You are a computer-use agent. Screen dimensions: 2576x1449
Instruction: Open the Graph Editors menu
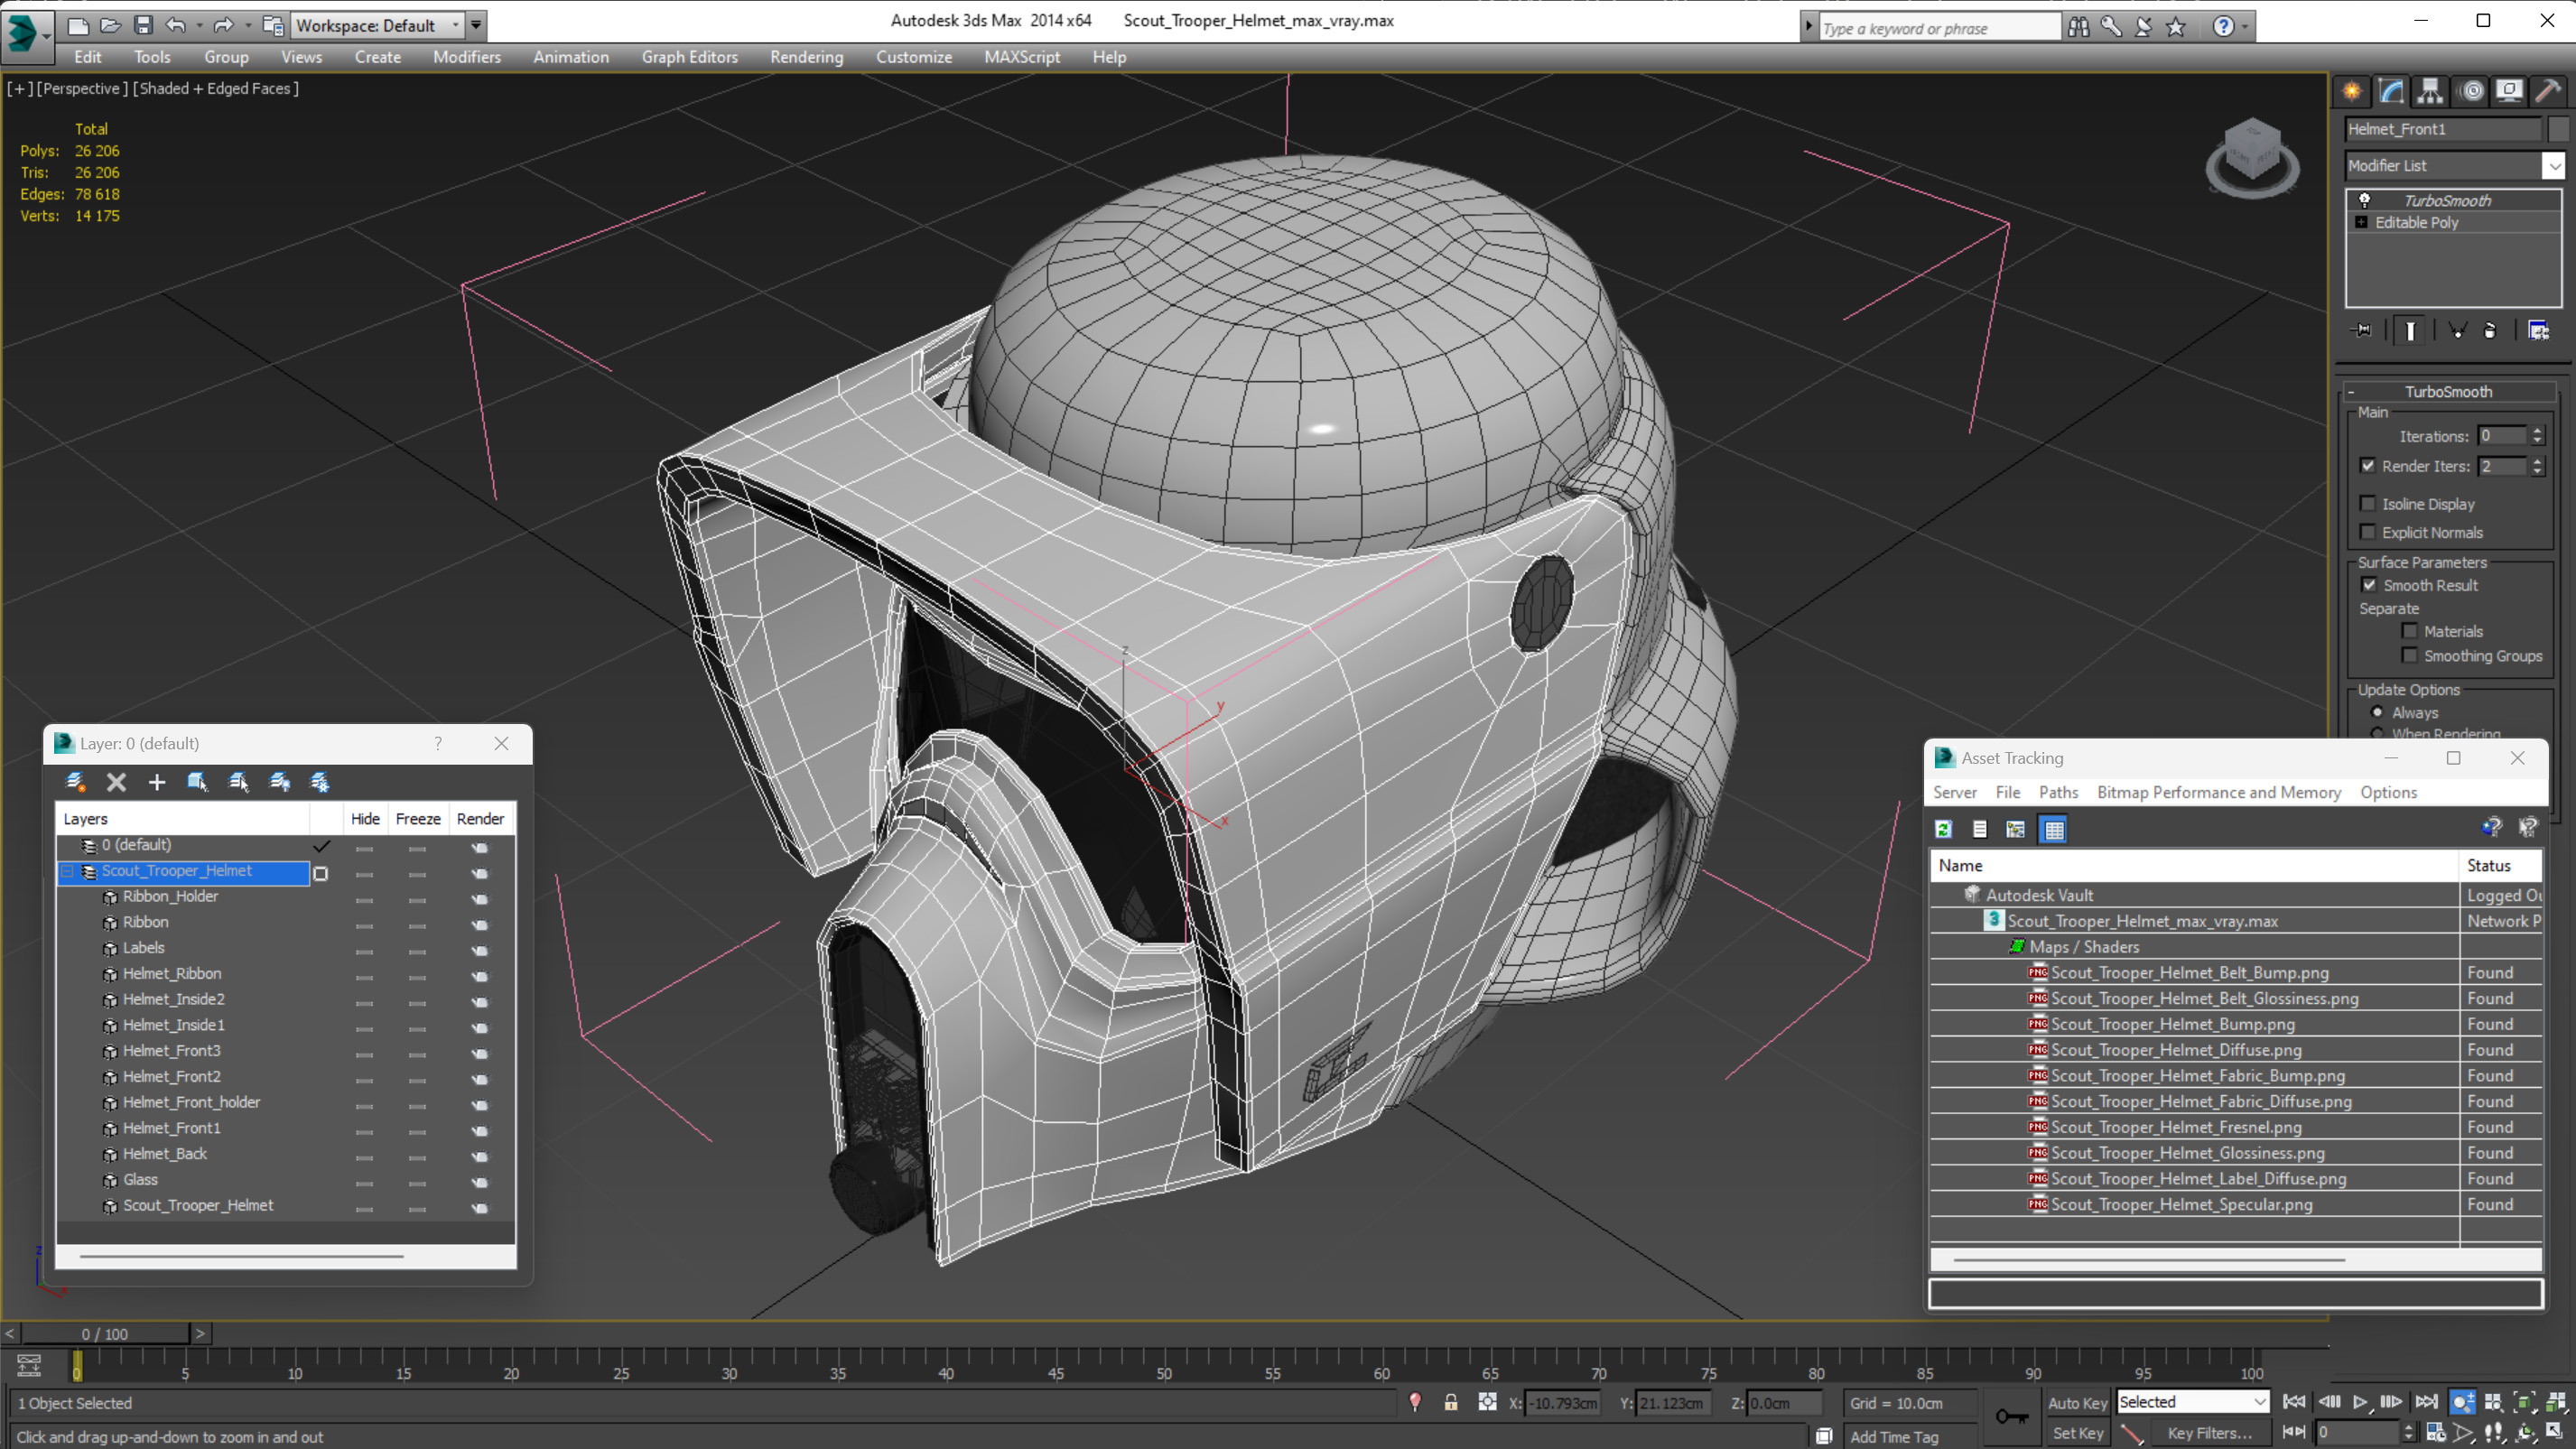tap(689, 57)
